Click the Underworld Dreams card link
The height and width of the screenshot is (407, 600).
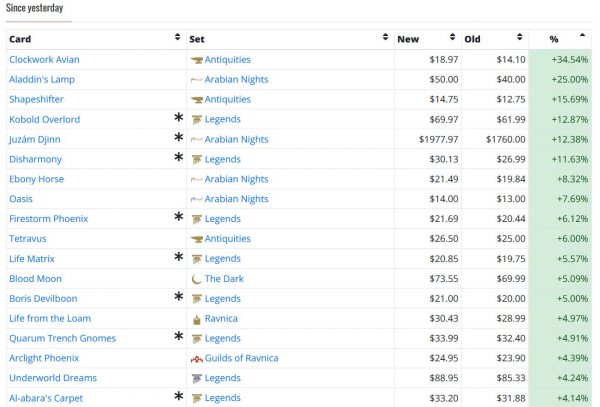52,378
